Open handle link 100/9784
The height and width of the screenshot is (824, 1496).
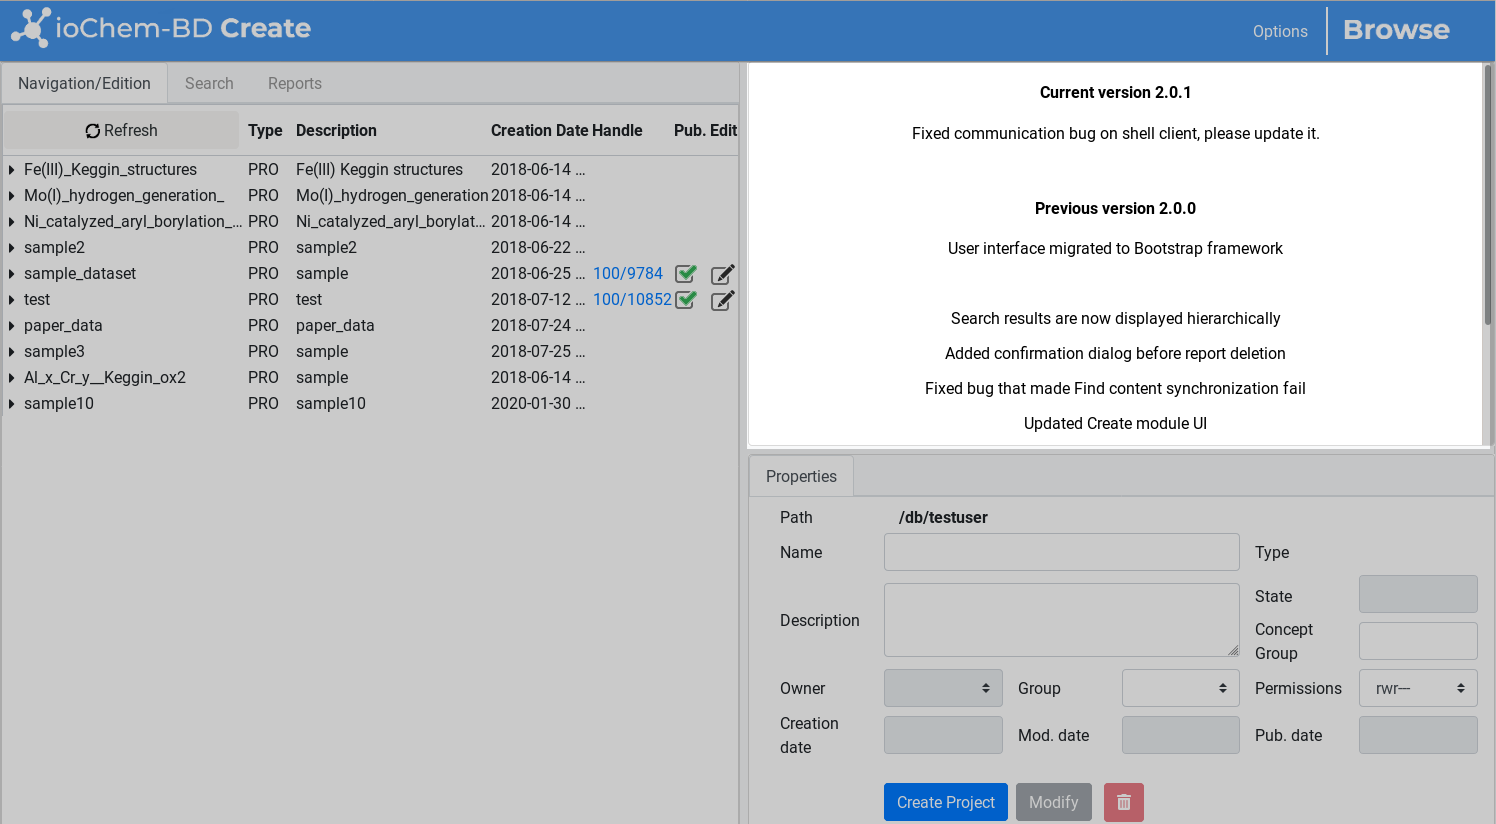point(628,274)
